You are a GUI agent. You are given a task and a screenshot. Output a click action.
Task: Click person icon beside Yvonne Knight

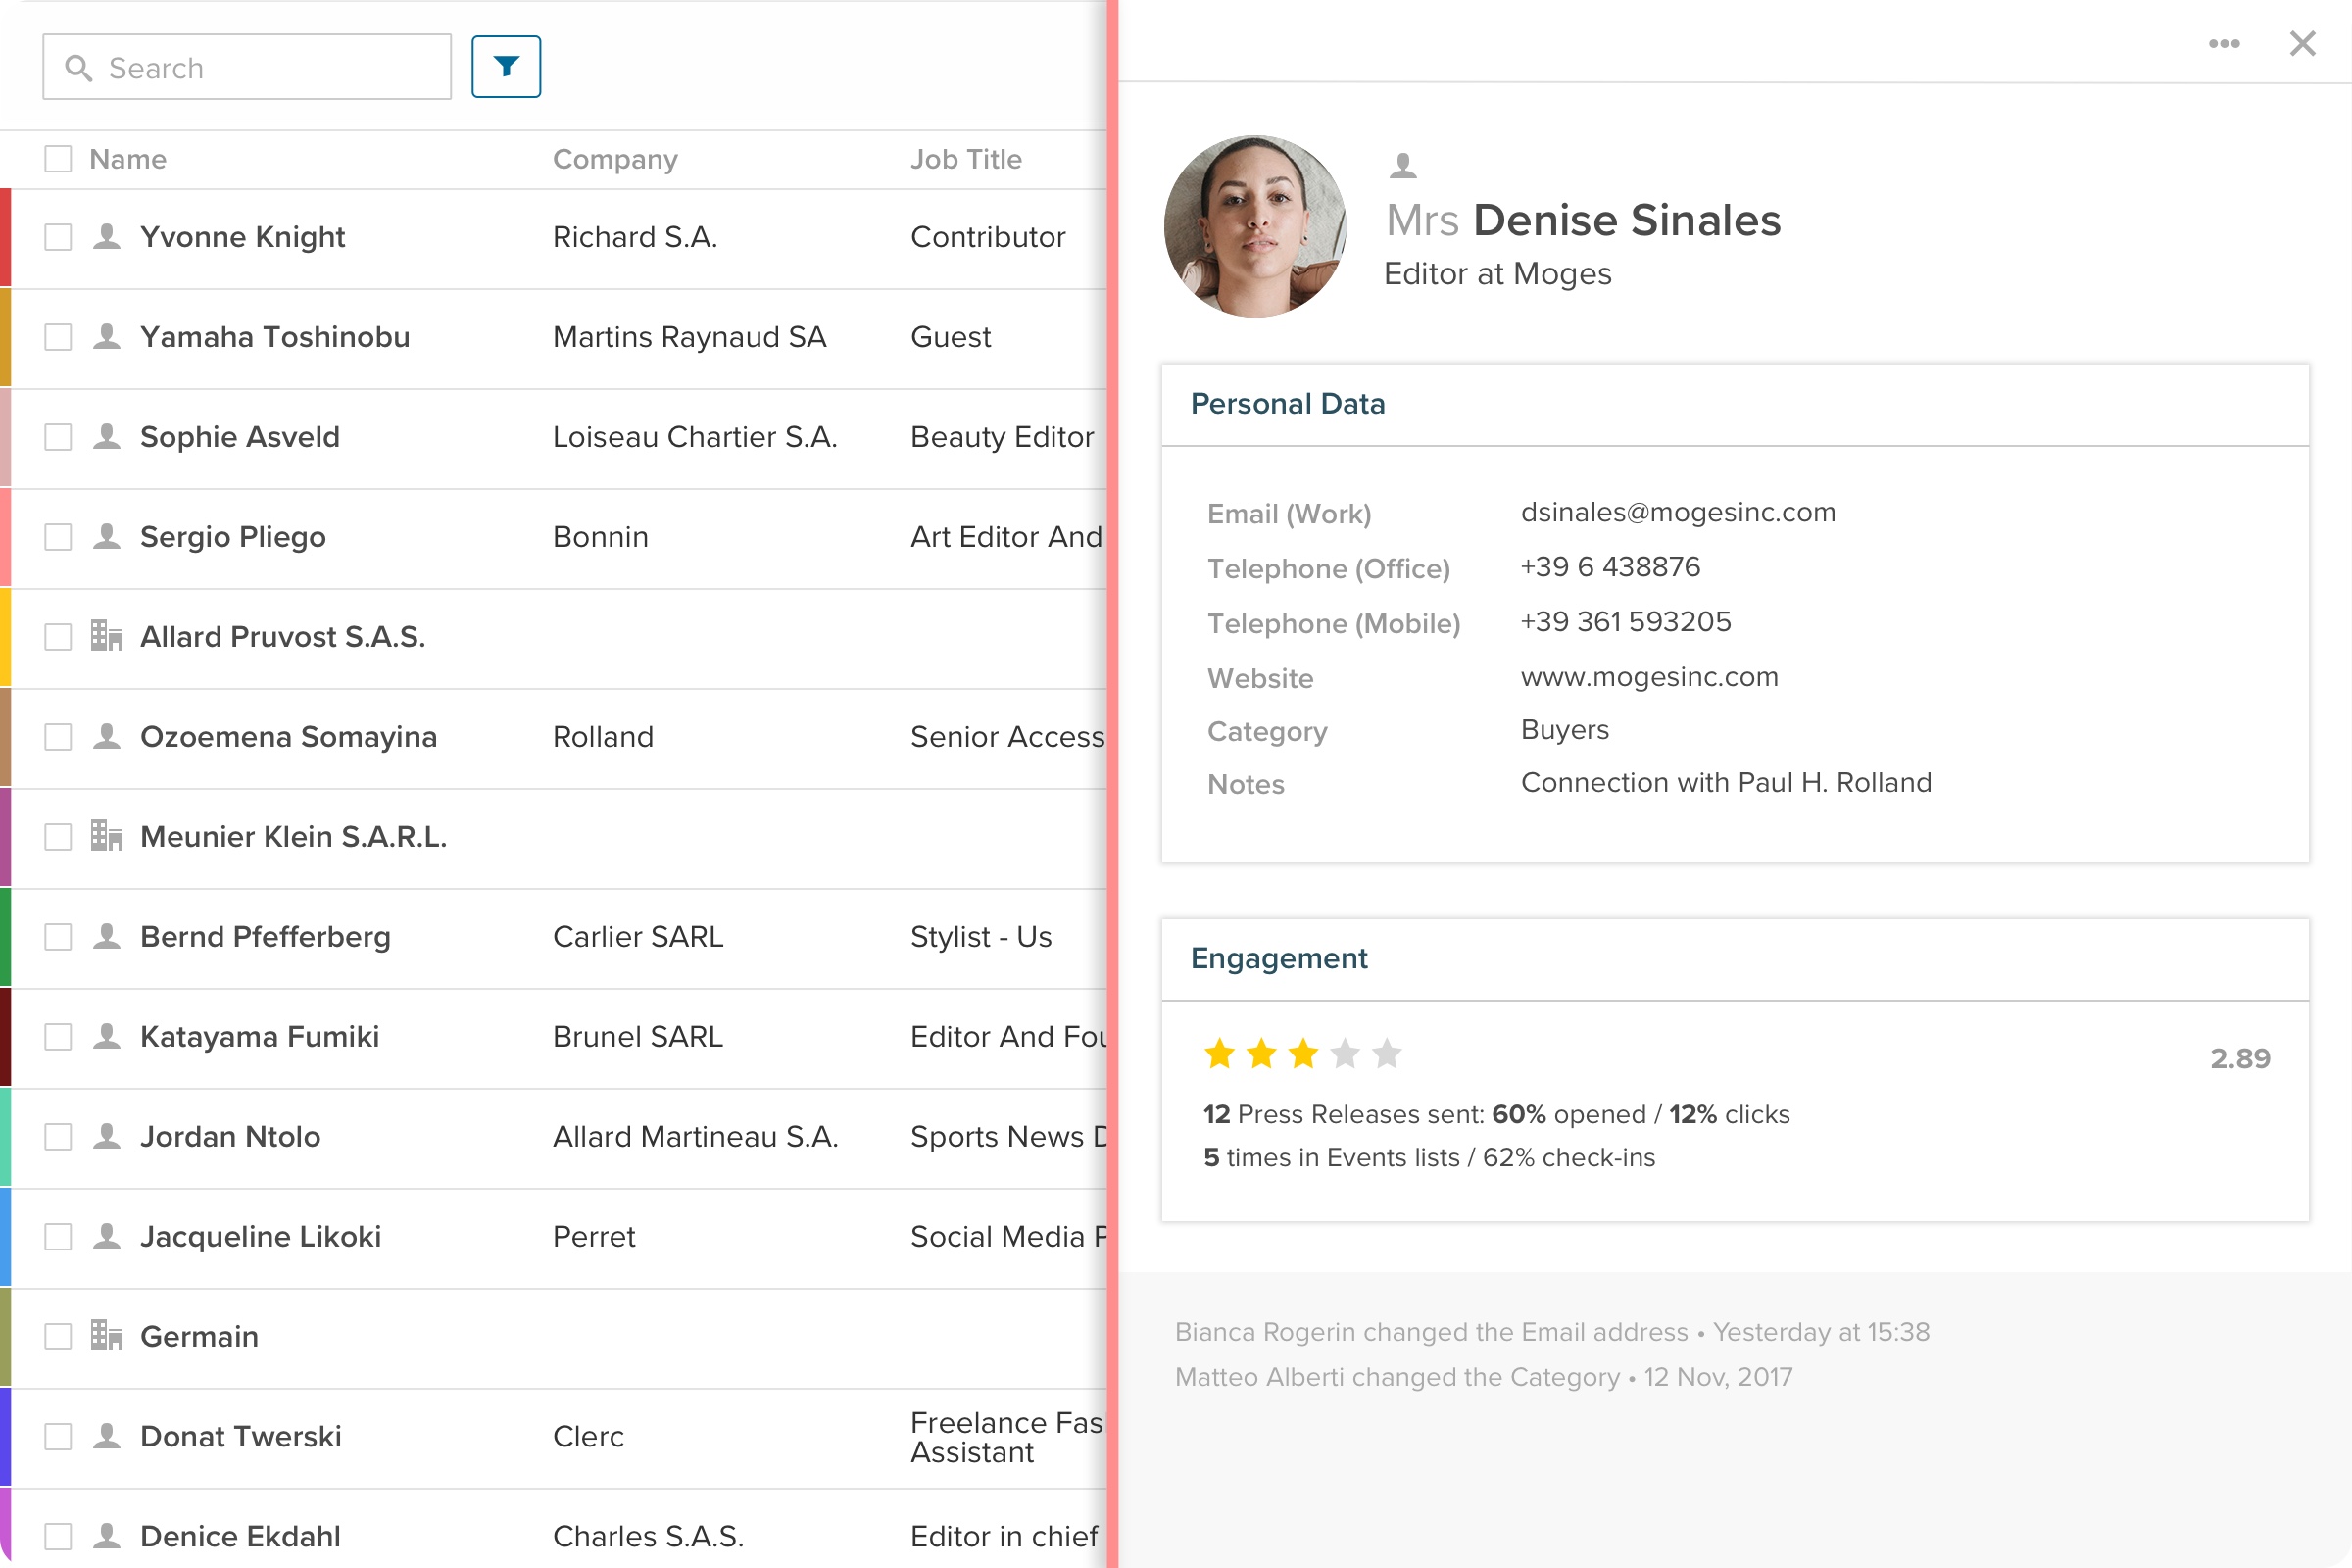[x=107, y=237]
